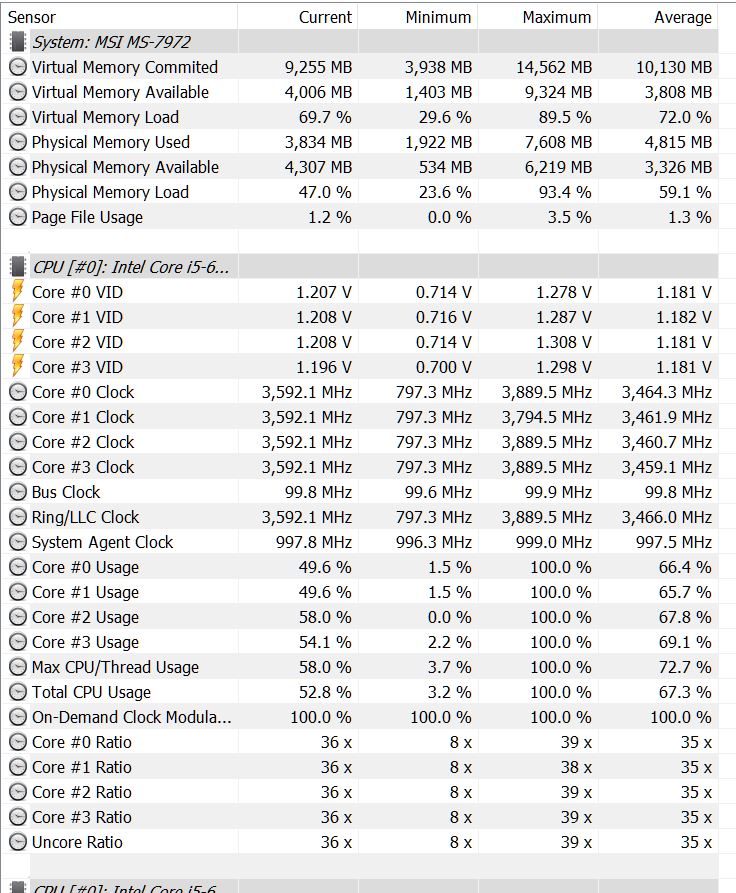
Task: Click the clock icon next to Uncore Ratio
Action: point(18,842)
